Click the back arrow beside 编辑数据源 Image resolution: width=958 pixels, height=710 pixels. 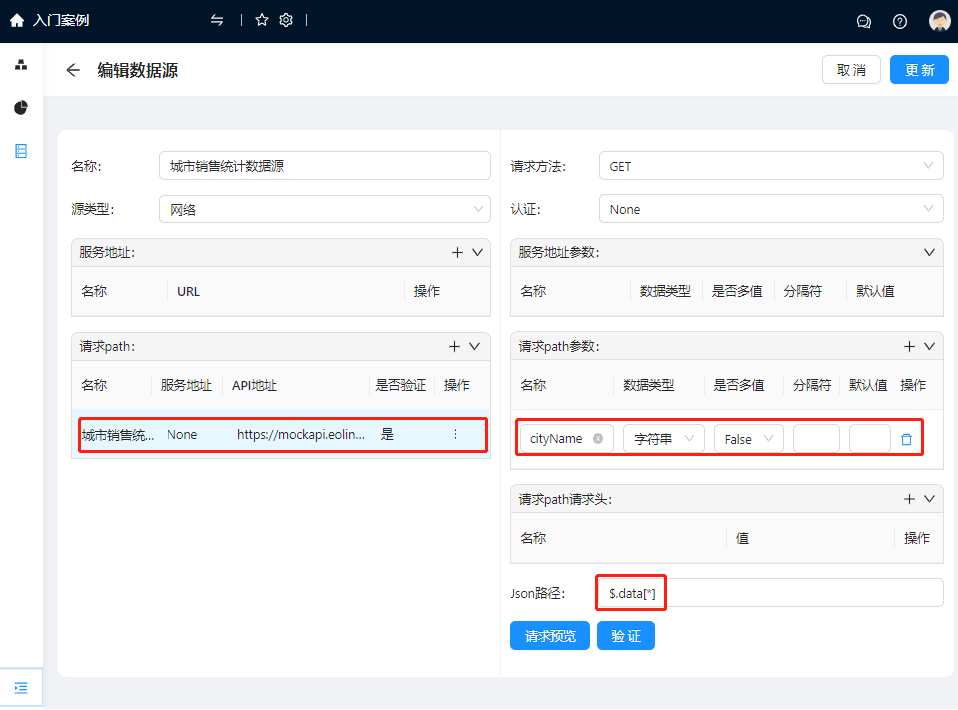[72, 70]
